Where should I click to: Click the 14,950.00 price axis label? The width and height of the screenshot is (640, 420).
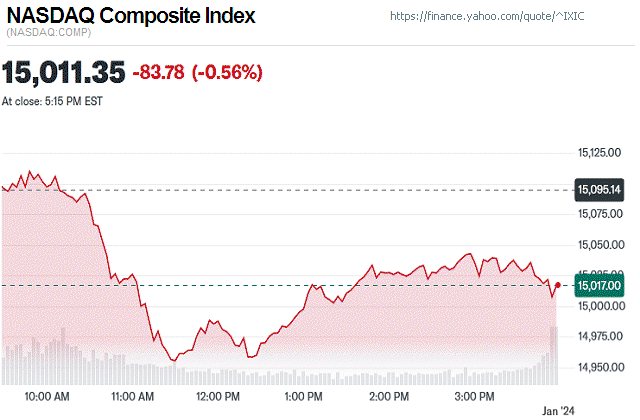(x=601, y=368)
